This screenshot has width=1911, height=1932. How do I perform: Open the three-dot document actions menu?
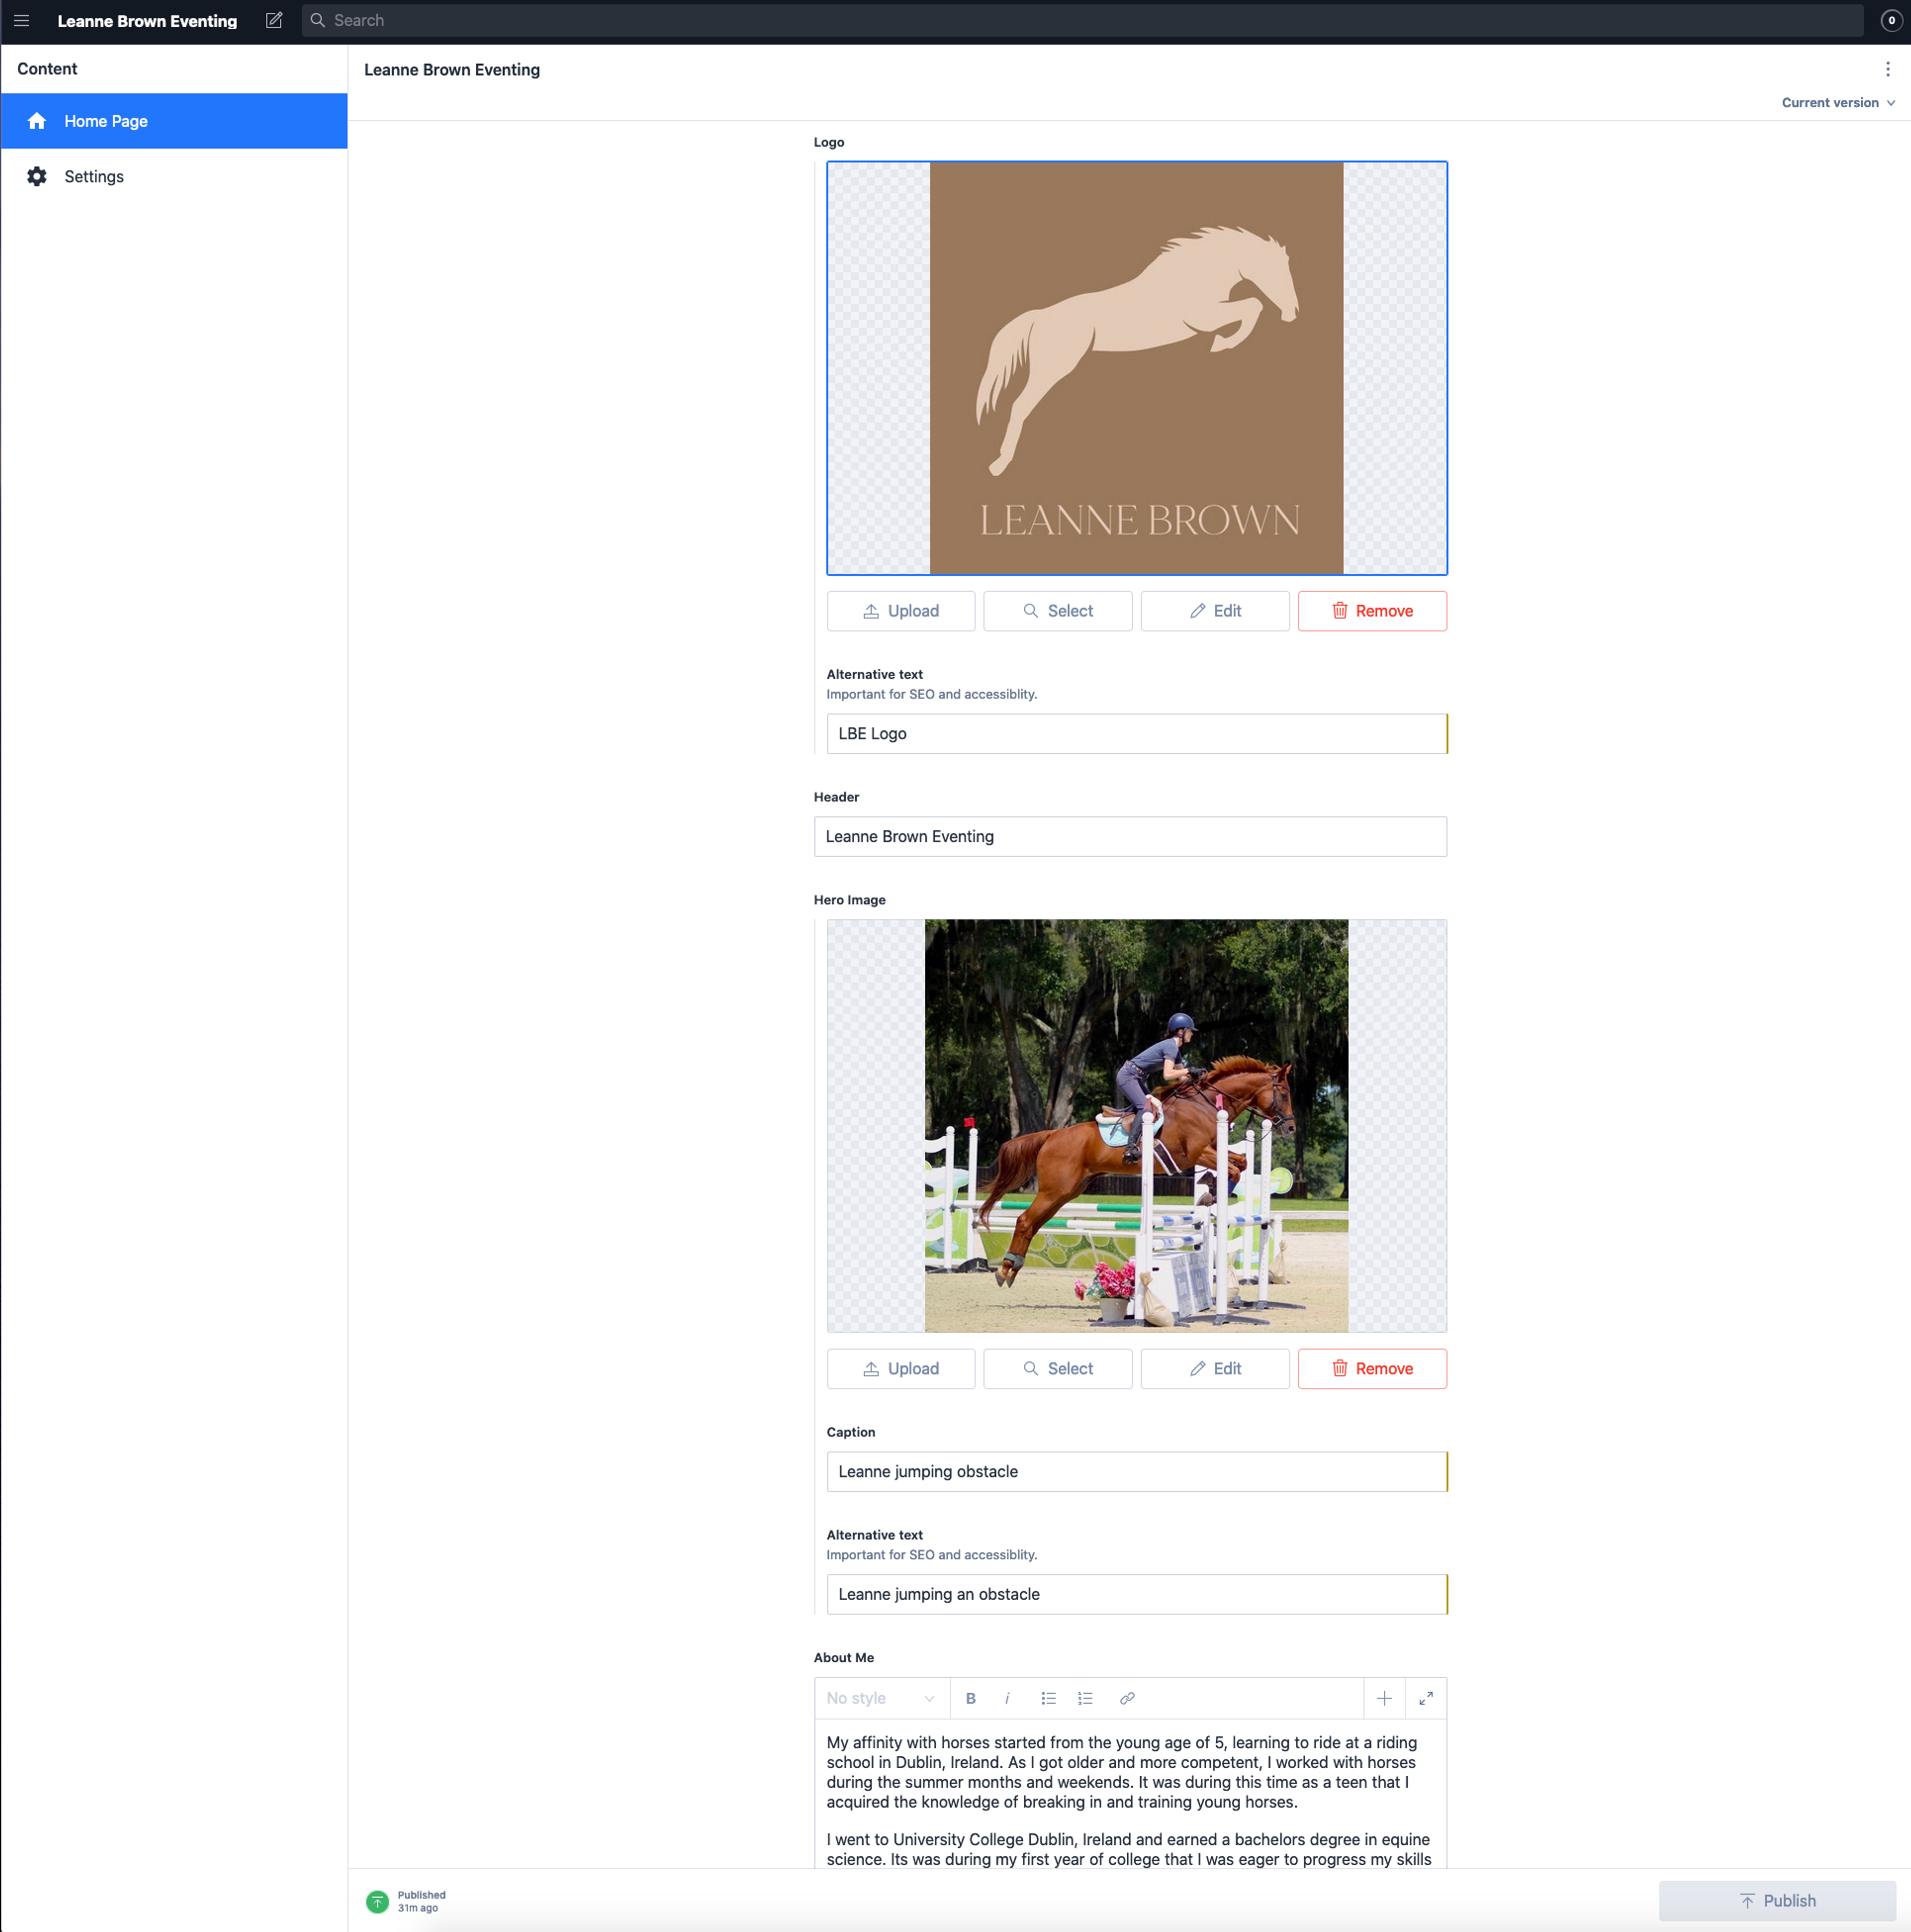[1887, 69]
